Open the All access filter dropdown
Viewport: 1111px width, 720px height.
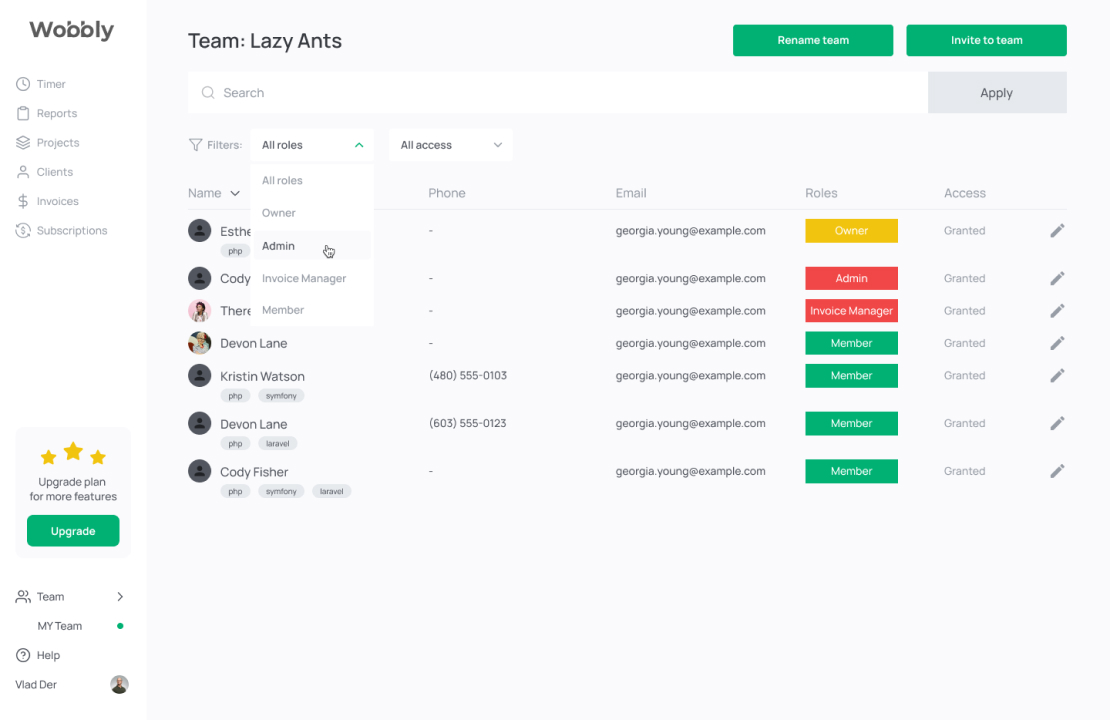(x=451, y=145)
